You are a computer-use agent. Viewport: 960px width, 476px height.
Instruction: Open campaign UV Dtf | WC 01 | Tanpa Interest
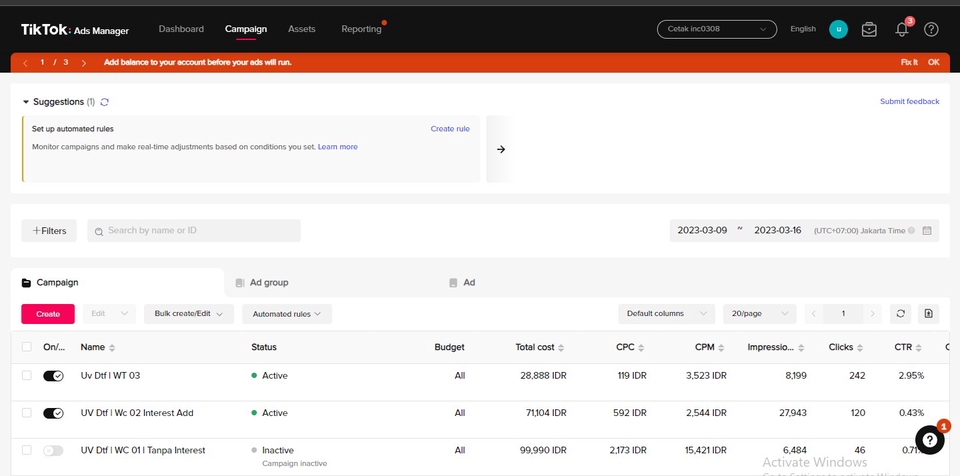click(143, 450)
